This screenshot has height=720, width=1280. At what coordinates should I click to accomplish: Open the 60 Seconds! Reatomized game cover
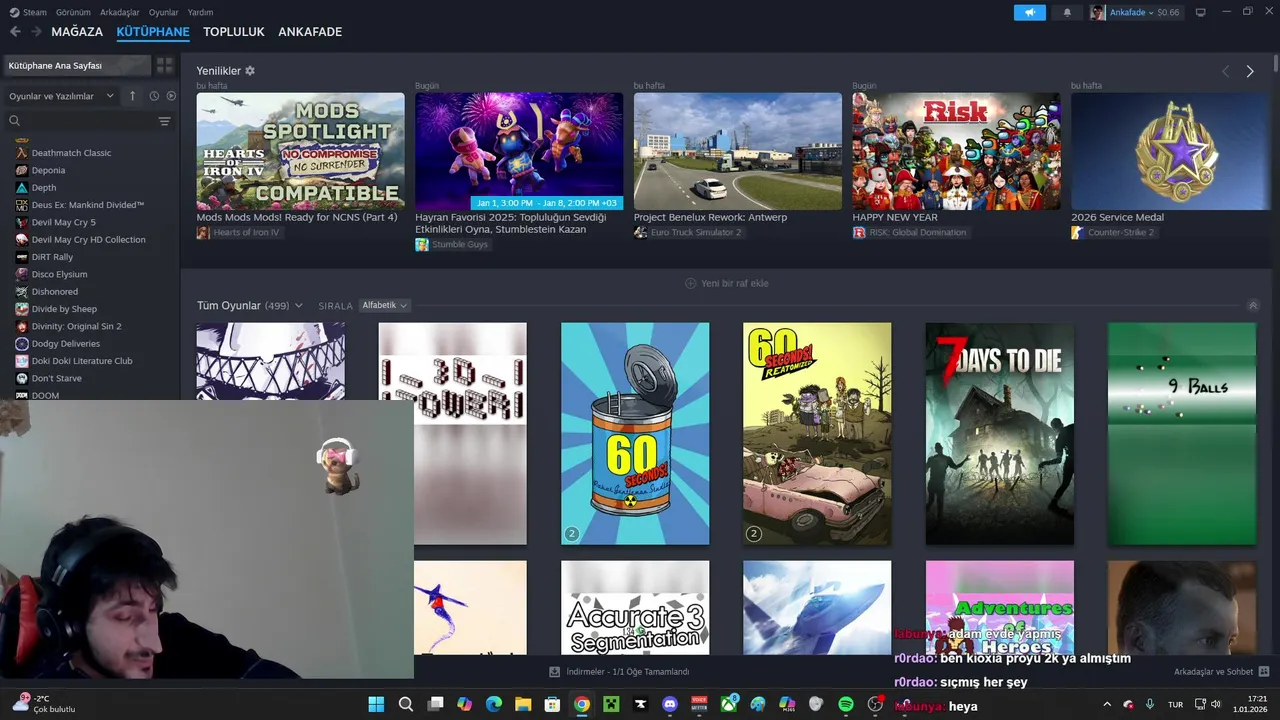pyautogui.click(x=817, y=434)
